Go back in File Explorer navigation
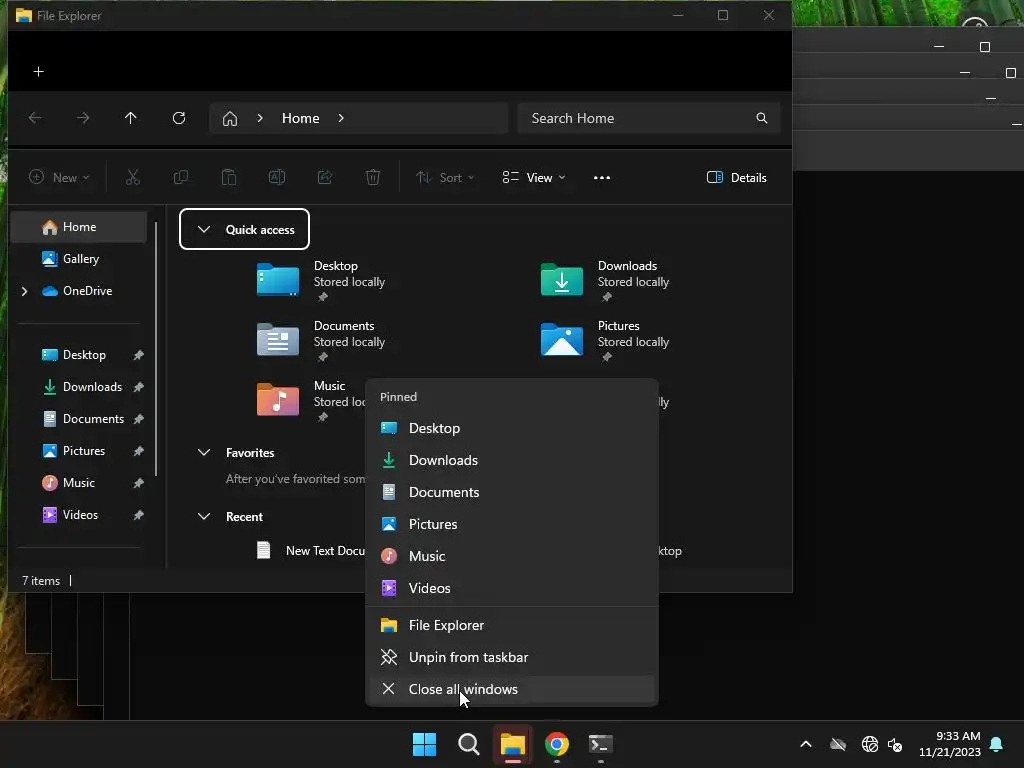 (35, 118)
